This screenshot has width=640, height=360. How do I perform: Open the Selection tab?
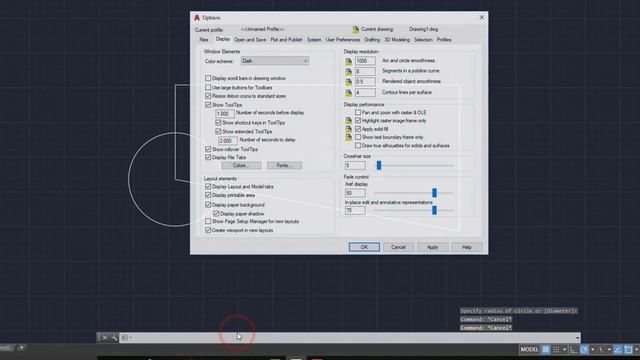pyautogui.click(x=423, y=40)
